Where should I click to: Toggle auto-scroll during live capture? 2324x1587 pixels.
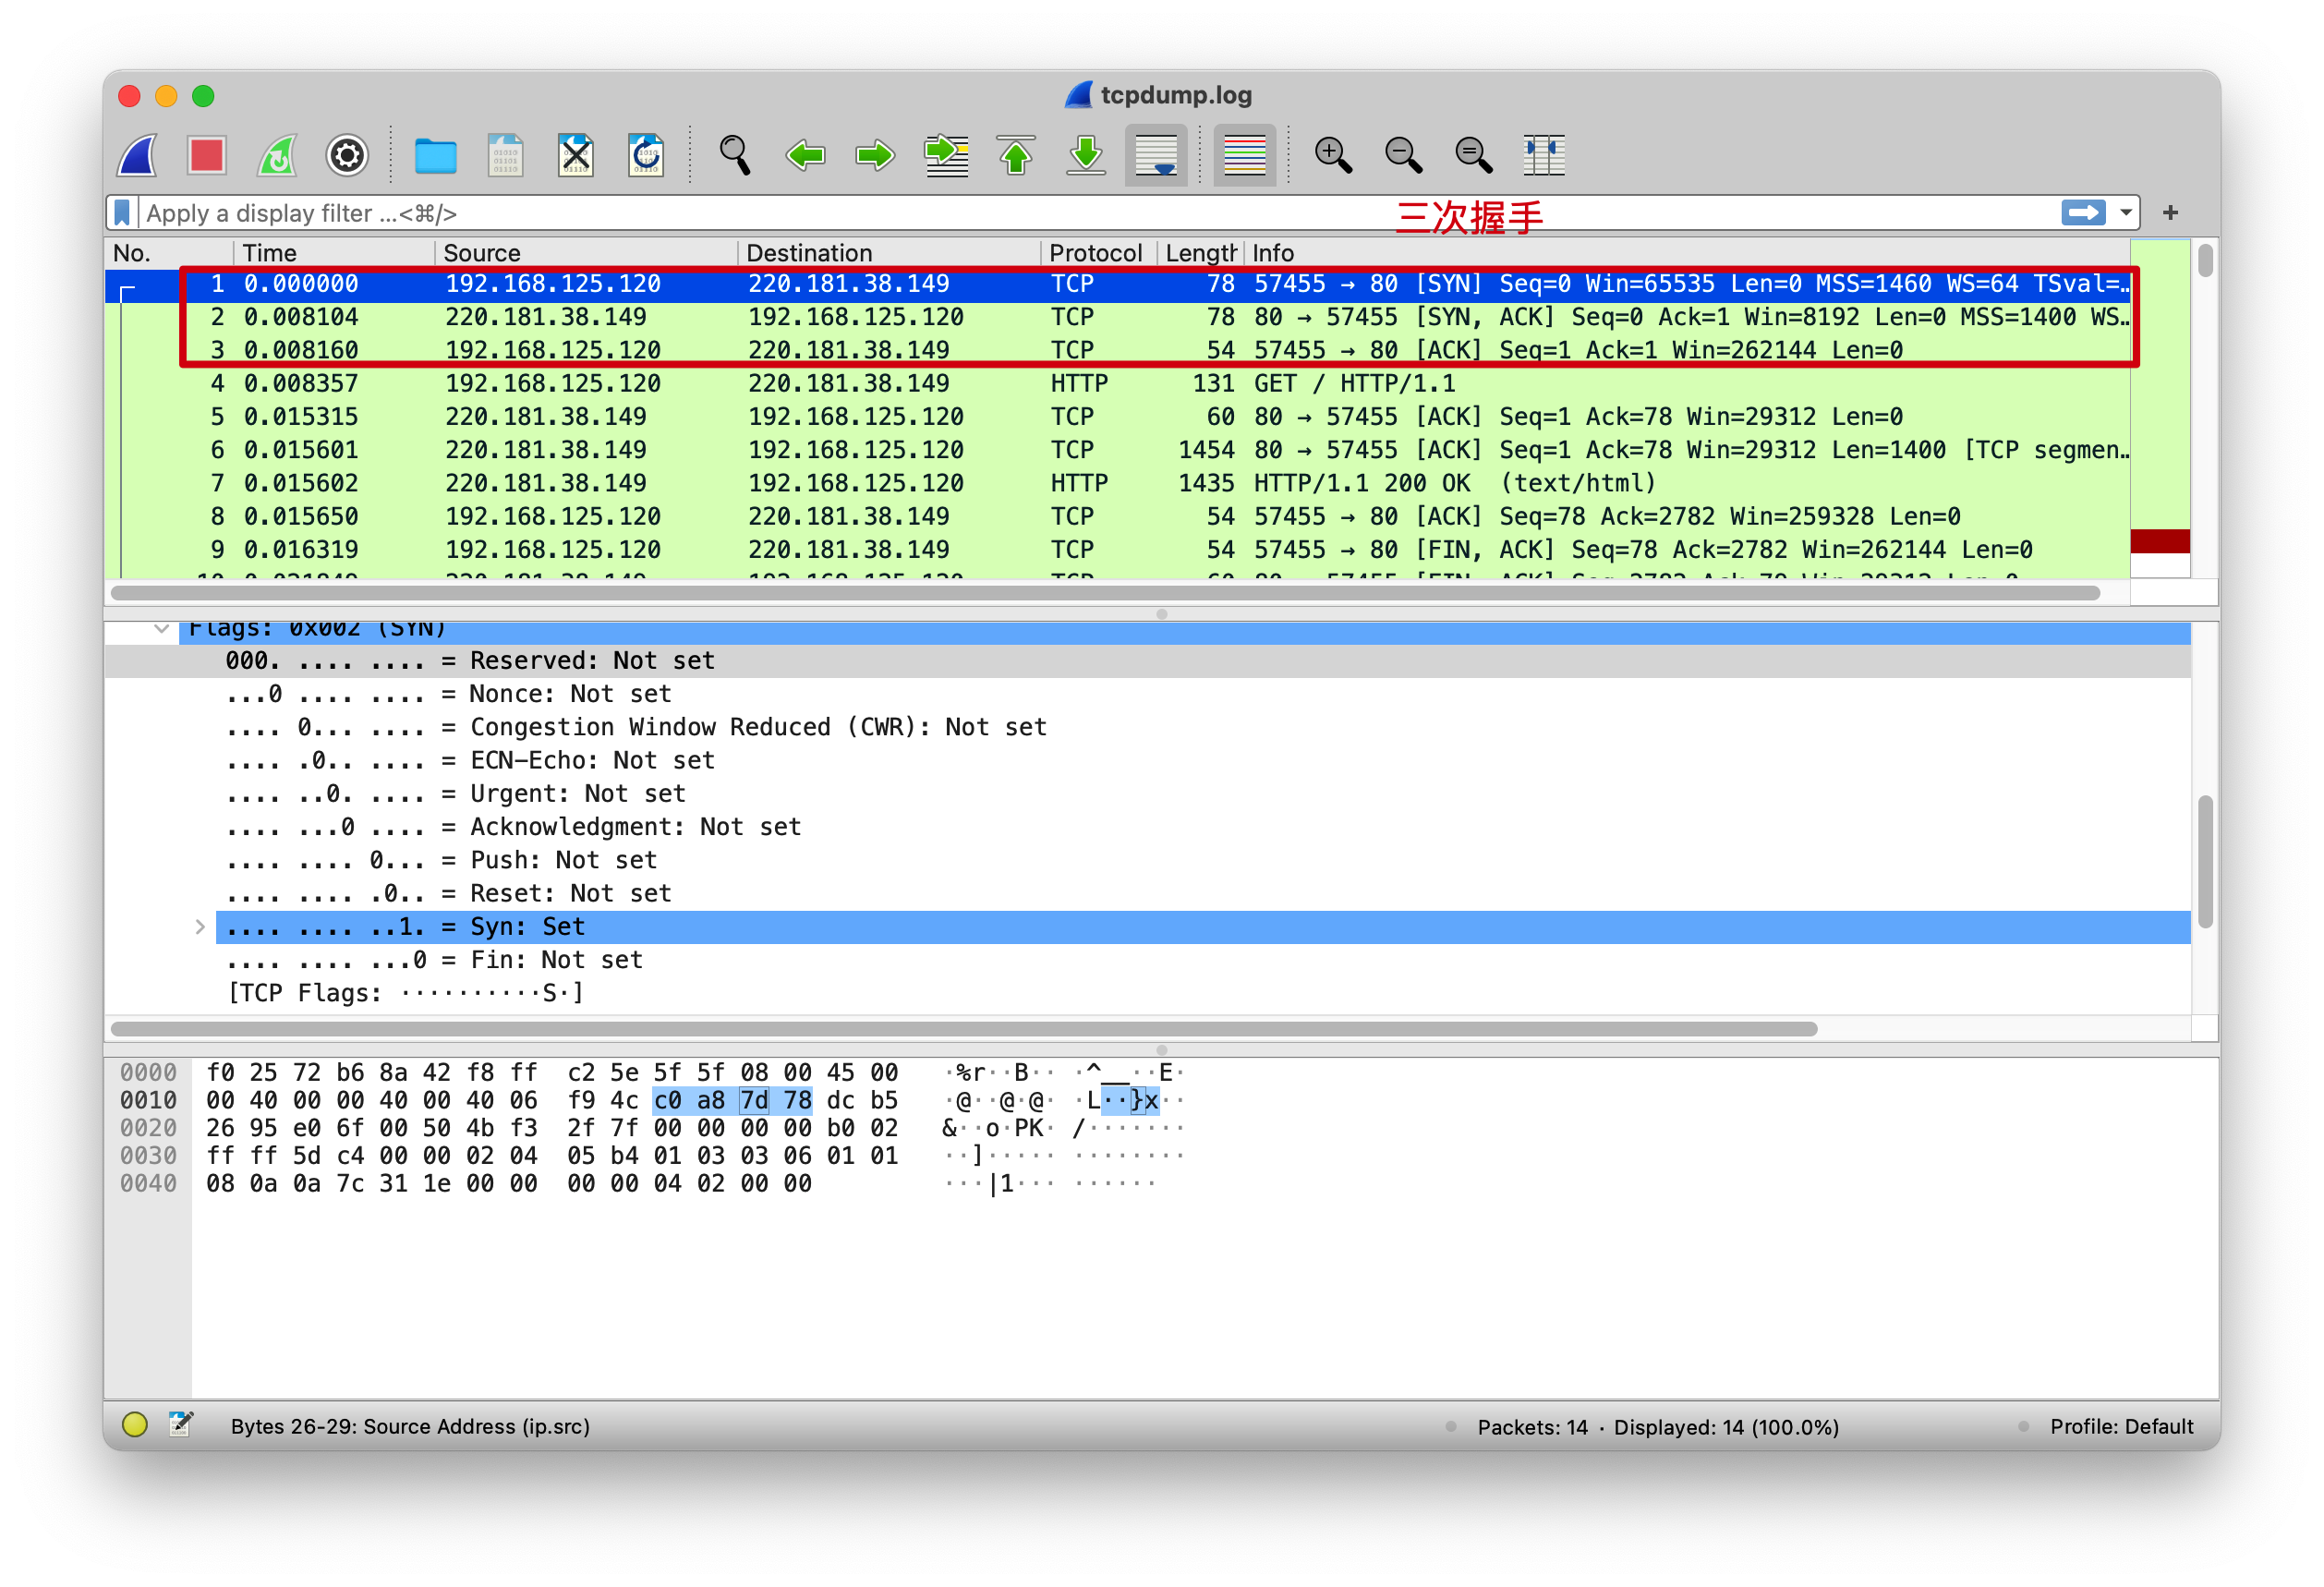tap(1156, 155)
